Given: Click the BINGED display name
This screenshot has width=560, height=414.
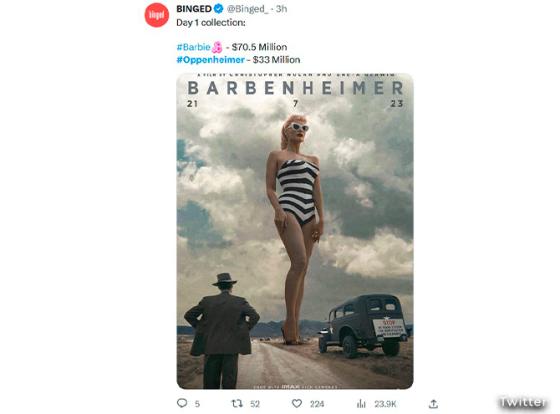Looking at the screenshot, I should point(194,9).
